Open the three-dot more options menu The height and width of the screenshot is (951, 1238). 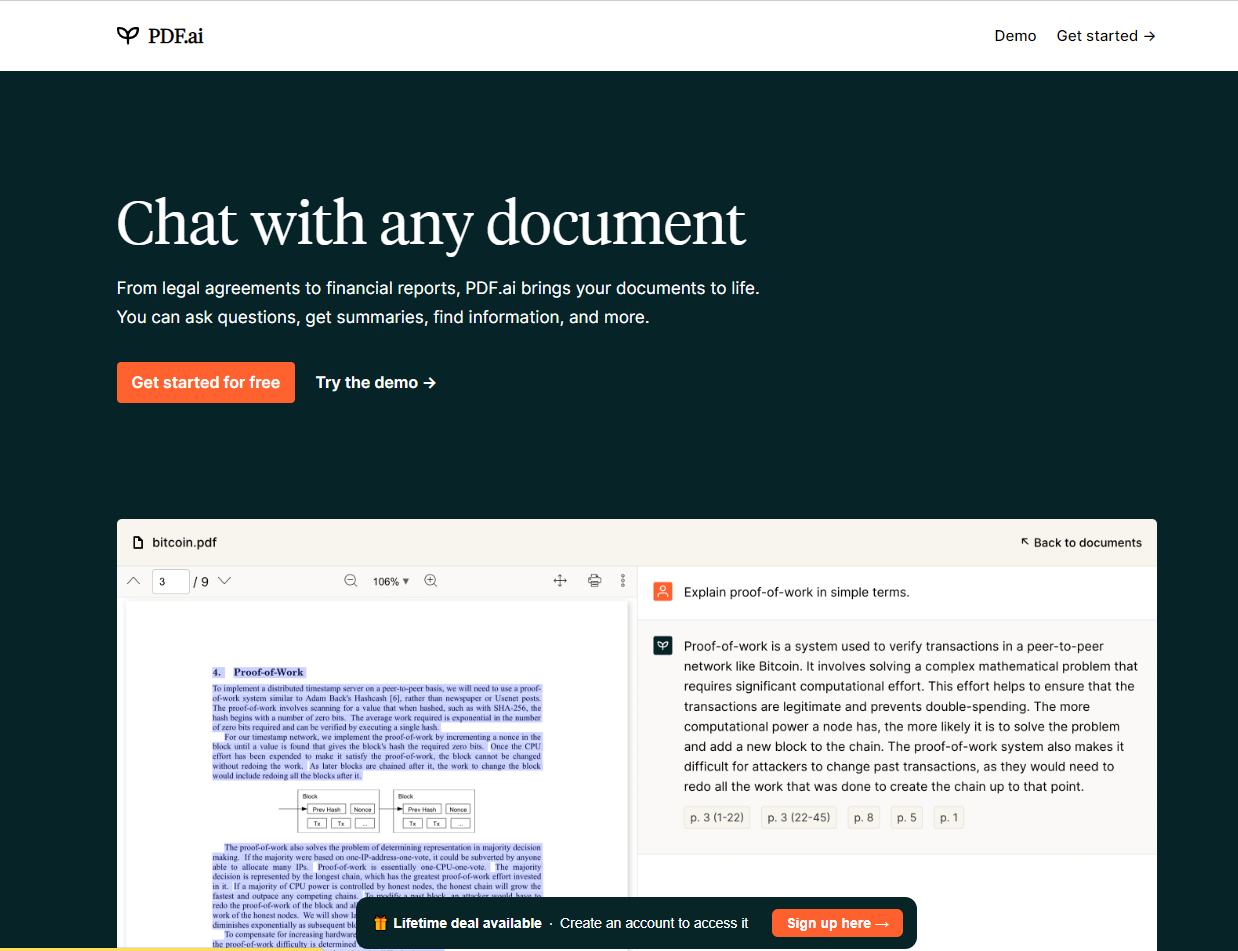(x=623, y=580)
